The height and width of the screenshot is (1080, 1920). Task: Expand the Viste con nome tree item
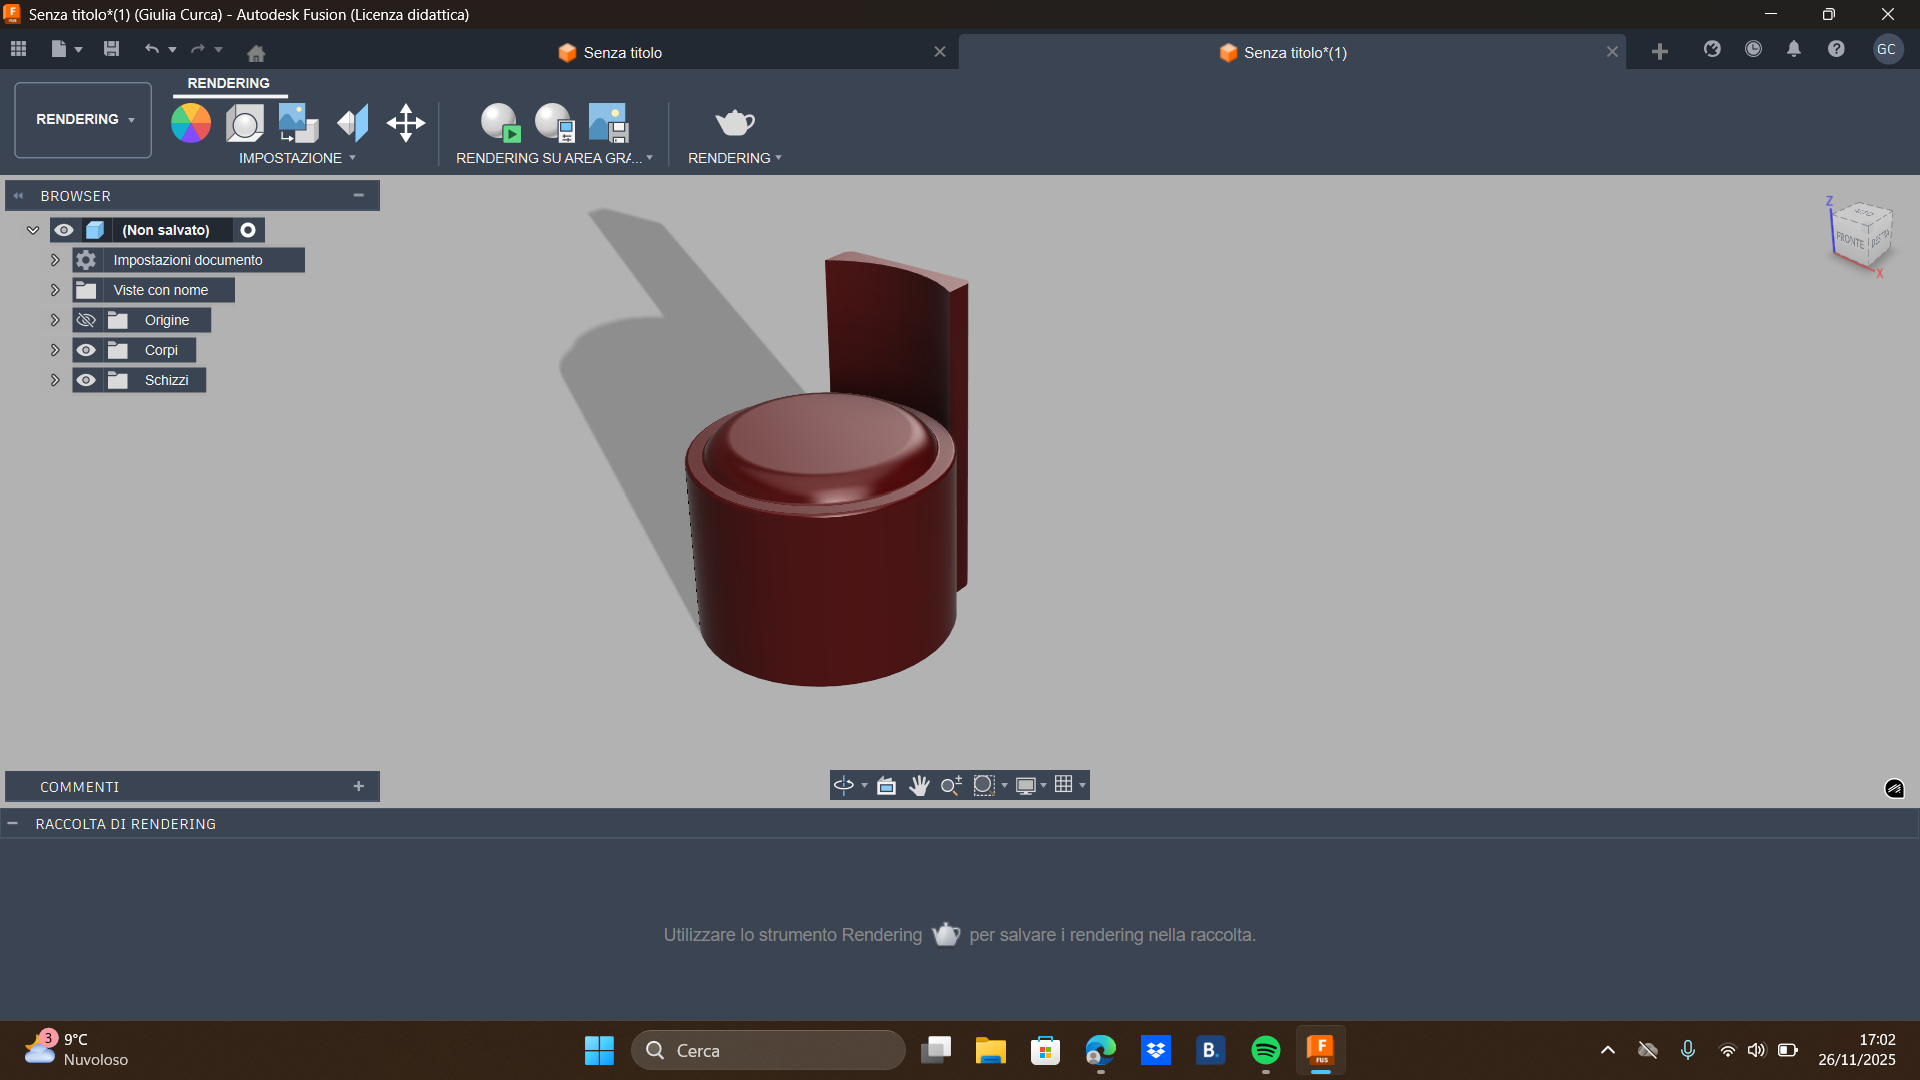tap(55, 289)
